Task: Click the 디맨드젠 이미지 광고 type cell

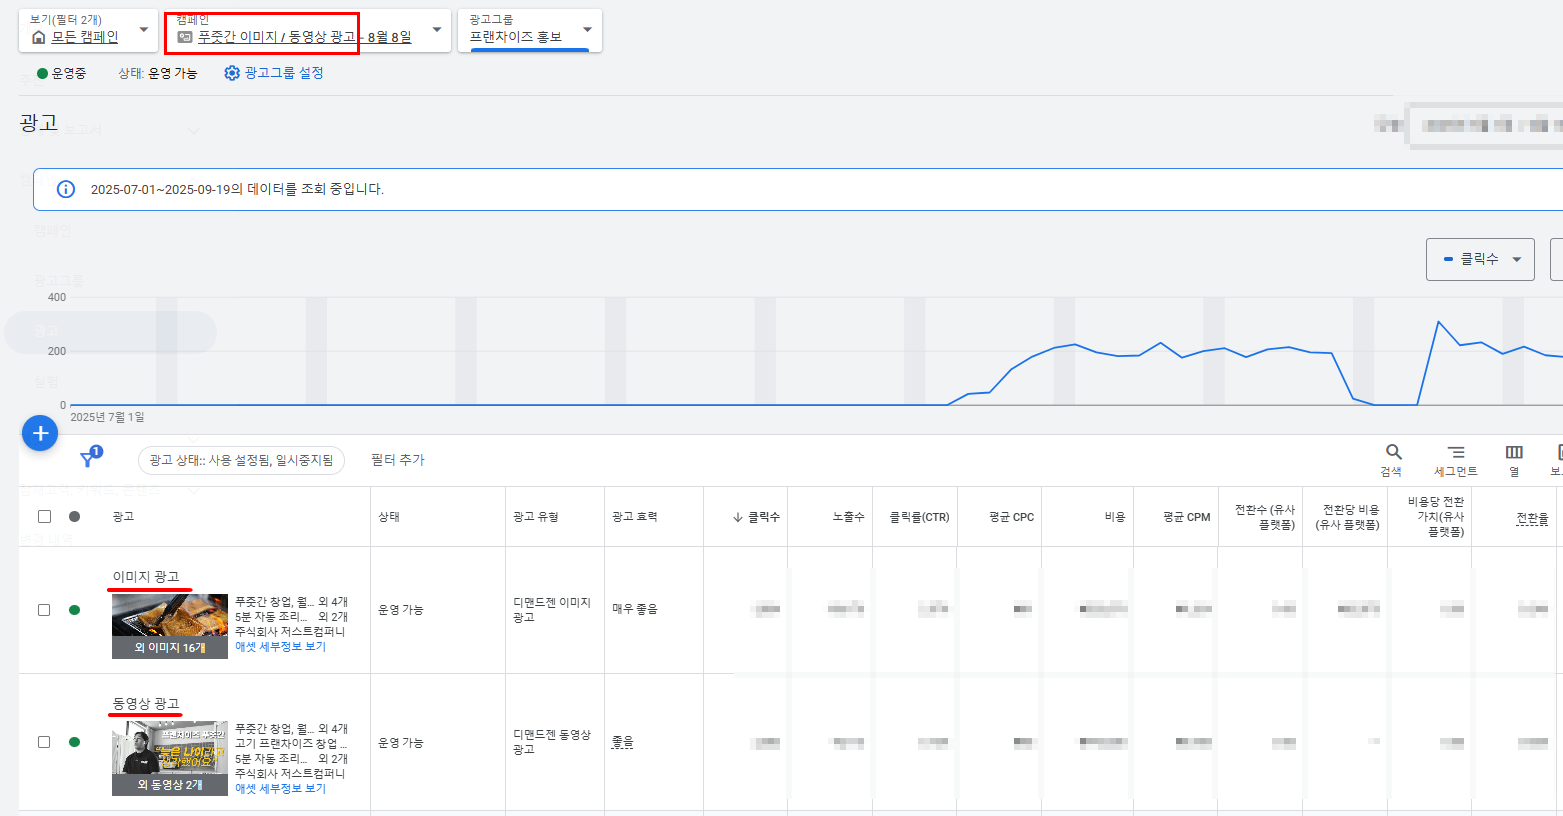Action: point(552,610)
